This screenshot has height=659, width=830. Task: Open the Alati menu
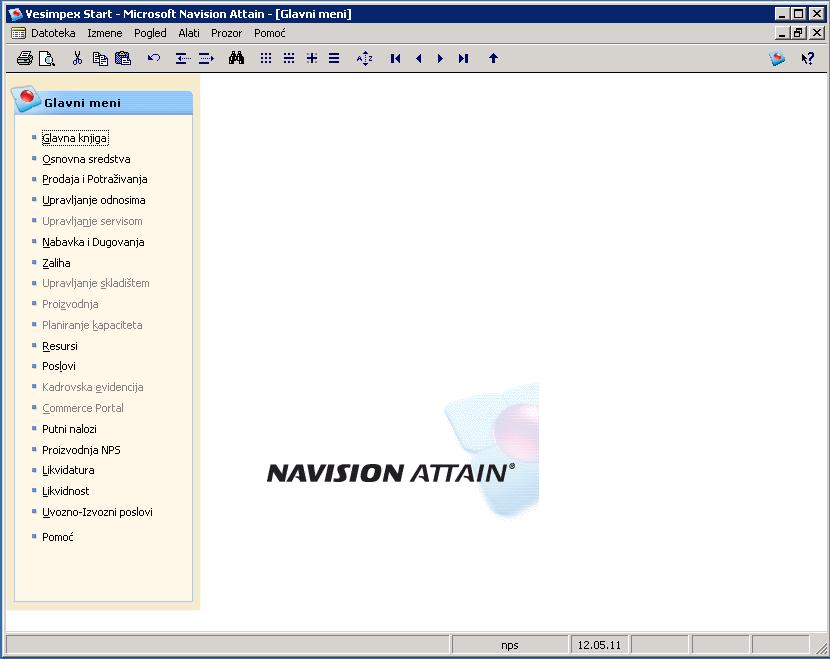click(x=189, y=33)
